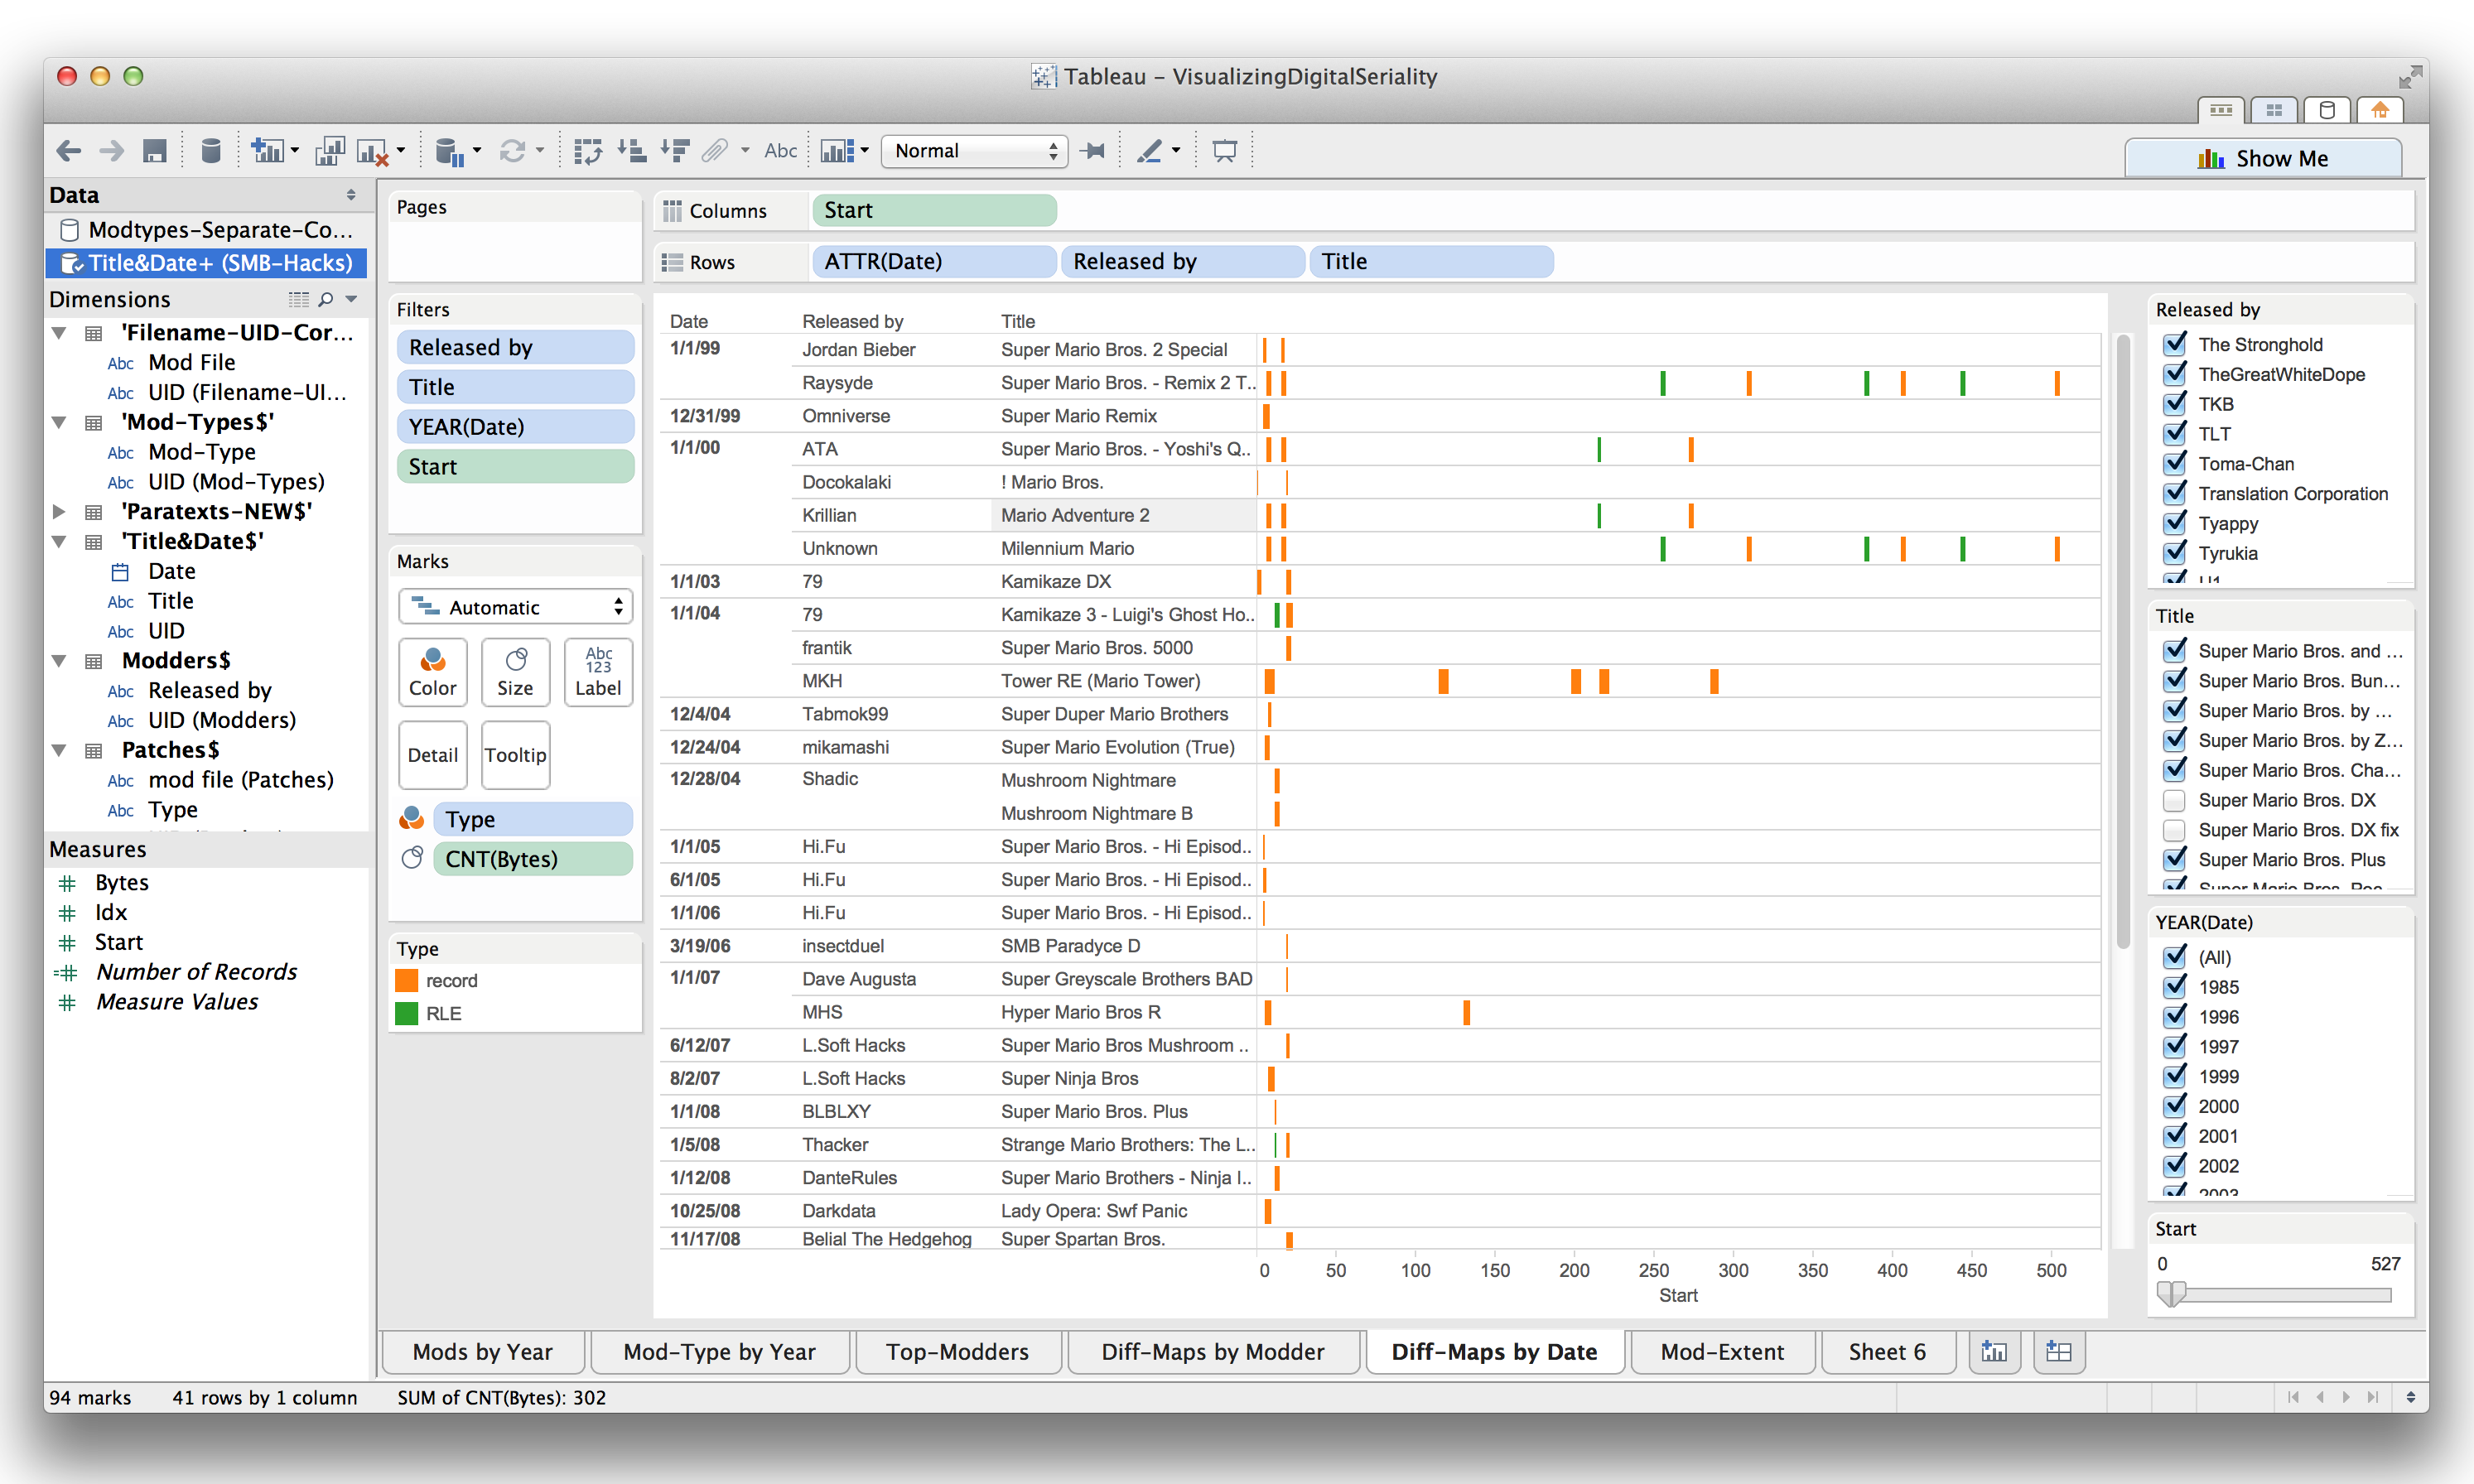Check Super Mario Bros. DX title checkbox
This screenshot has width=2474, height=1484.
[x=2174, y=800]
